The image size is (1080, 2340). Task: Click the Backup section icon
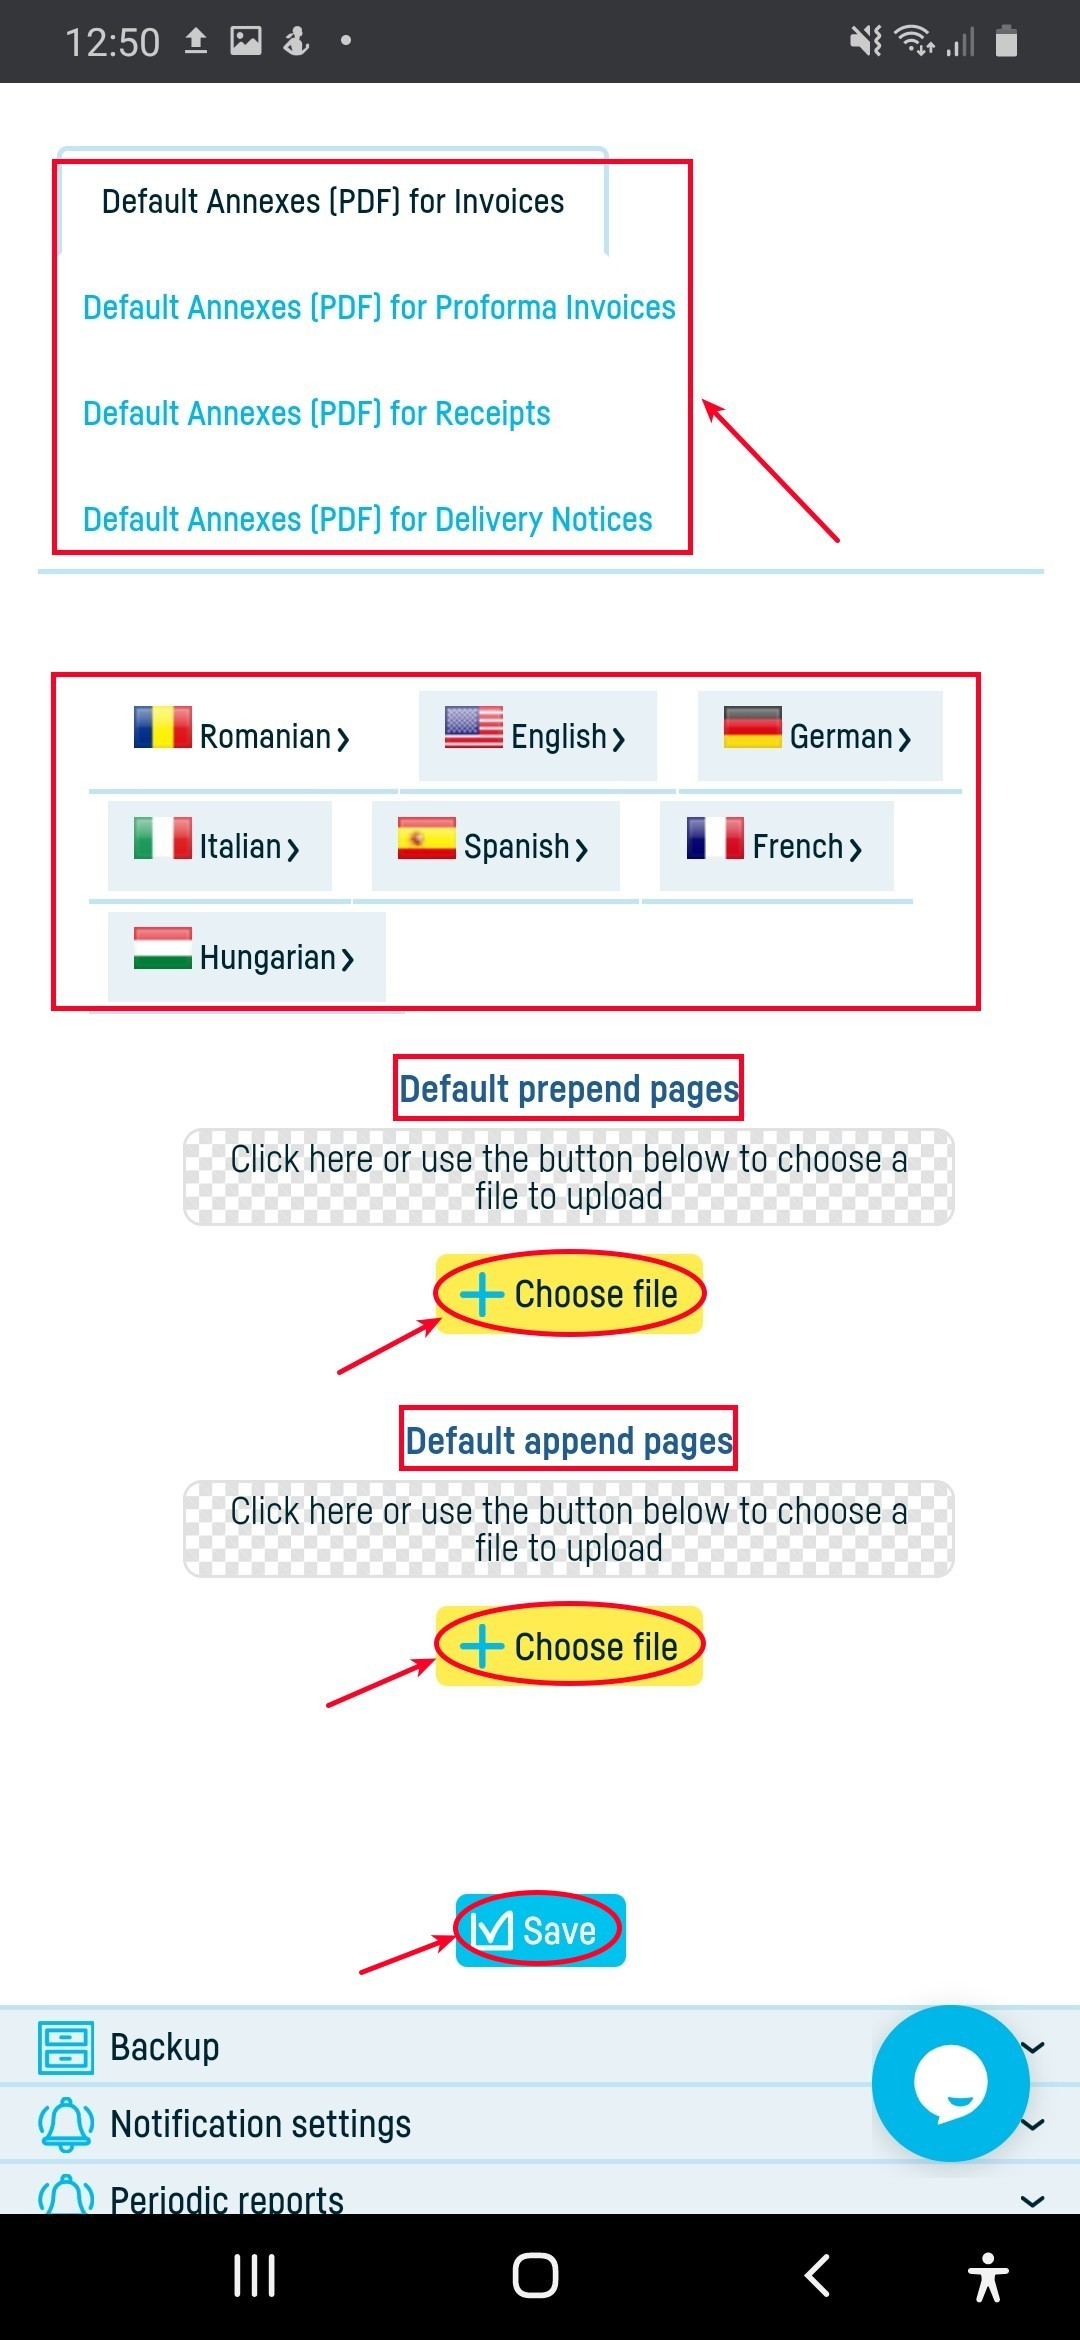point(66,2047)
